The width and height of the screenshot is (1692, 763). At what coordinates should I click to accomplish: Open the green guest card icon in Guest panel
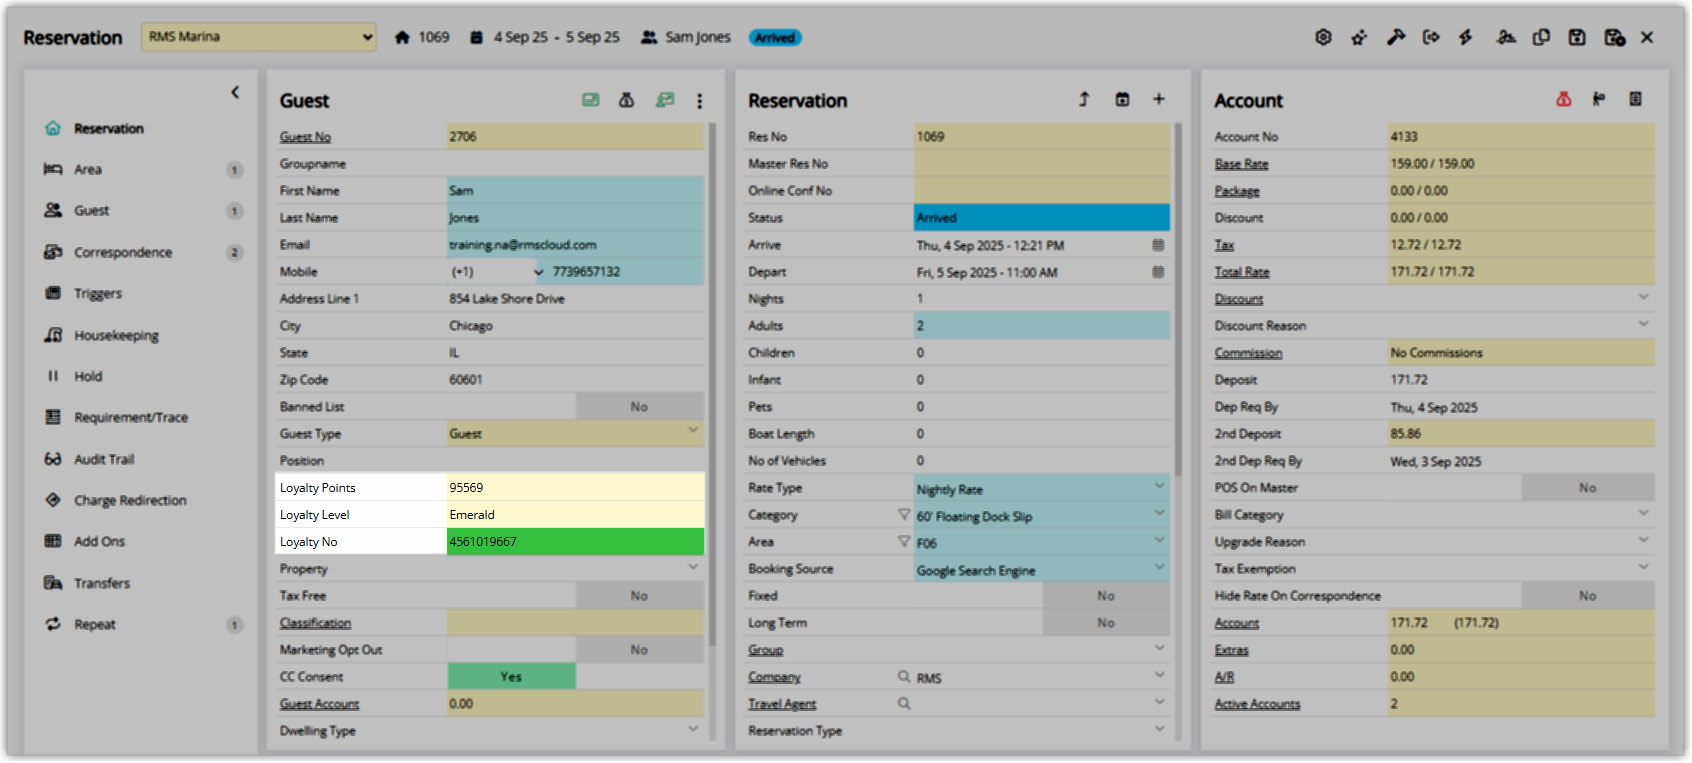(x=591, y=100)
